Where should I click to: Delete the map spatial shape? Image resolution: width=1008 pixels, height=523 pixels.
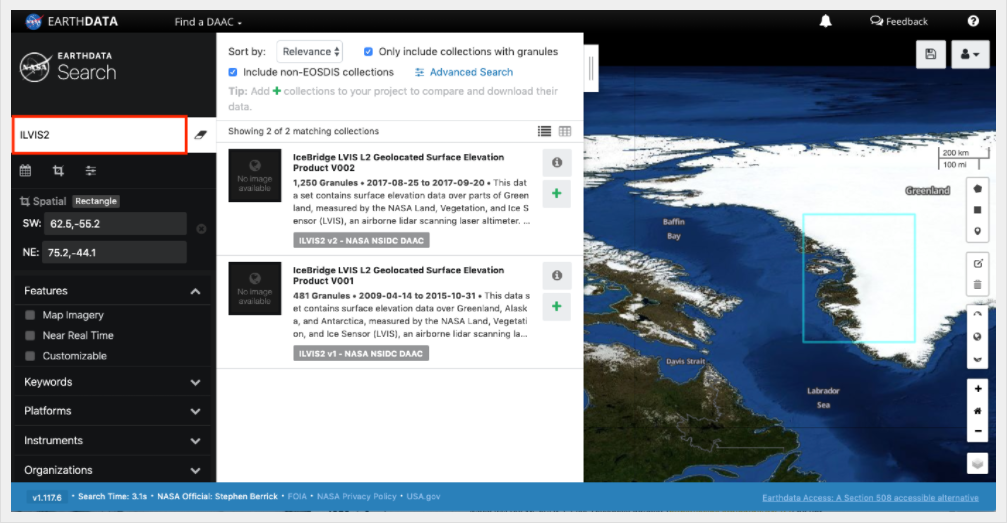click(x=978, y=285)
